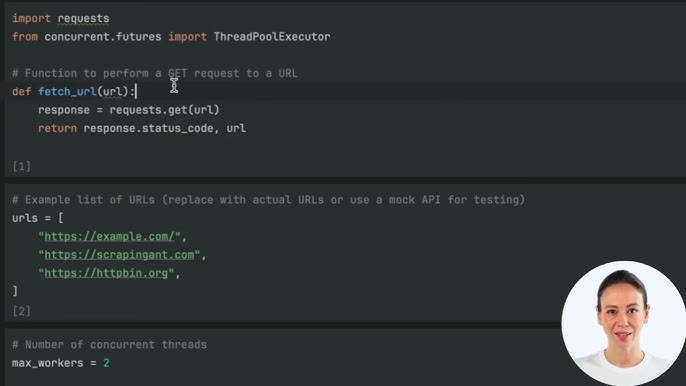The width and height of the screenshot is (686, 386).
Task: Select the cell execution marker [2]
Action: (x=21, y=311)
